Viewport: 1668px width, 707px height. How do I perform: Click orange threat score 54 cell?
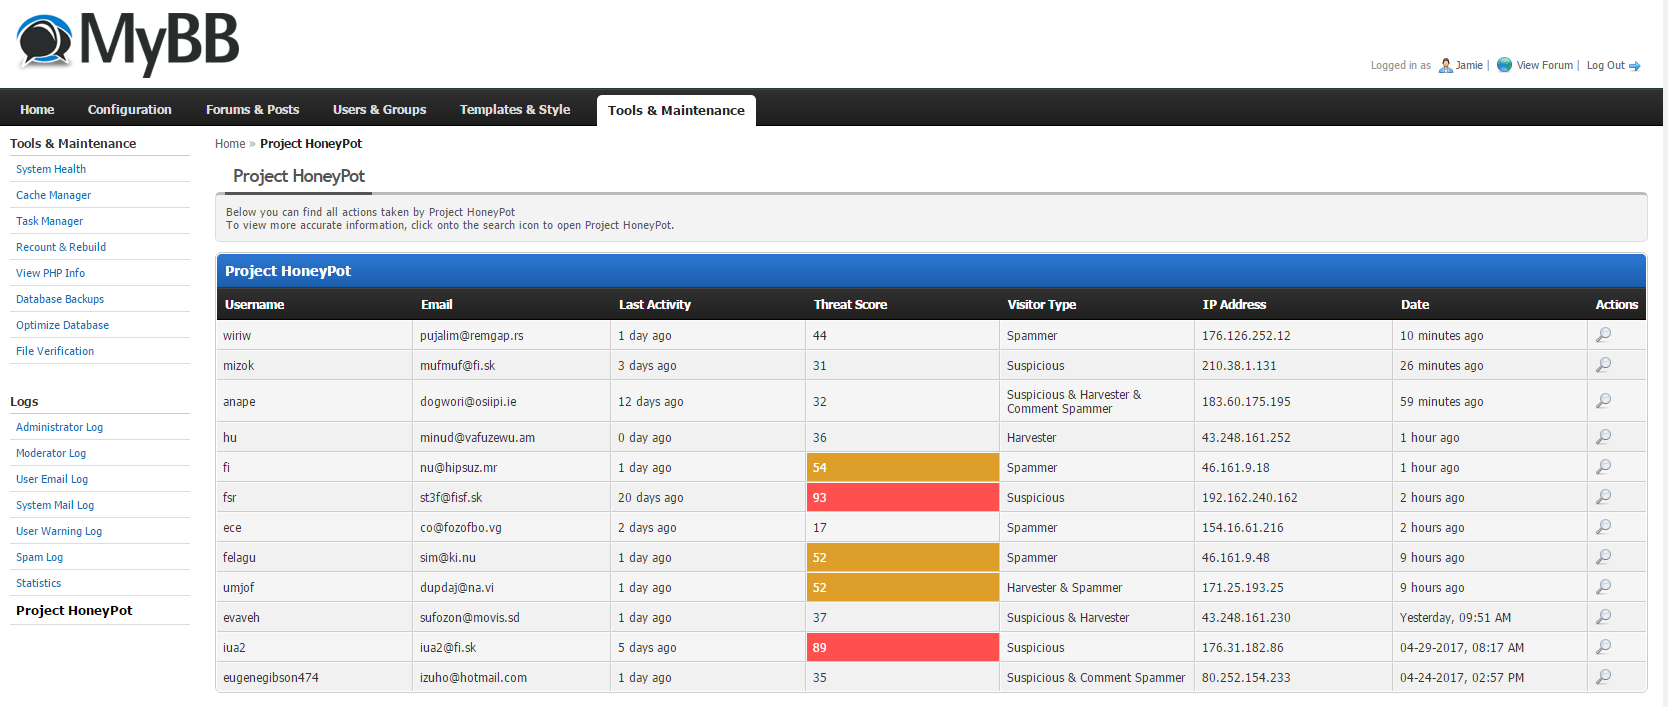click(x=902, y=467)
